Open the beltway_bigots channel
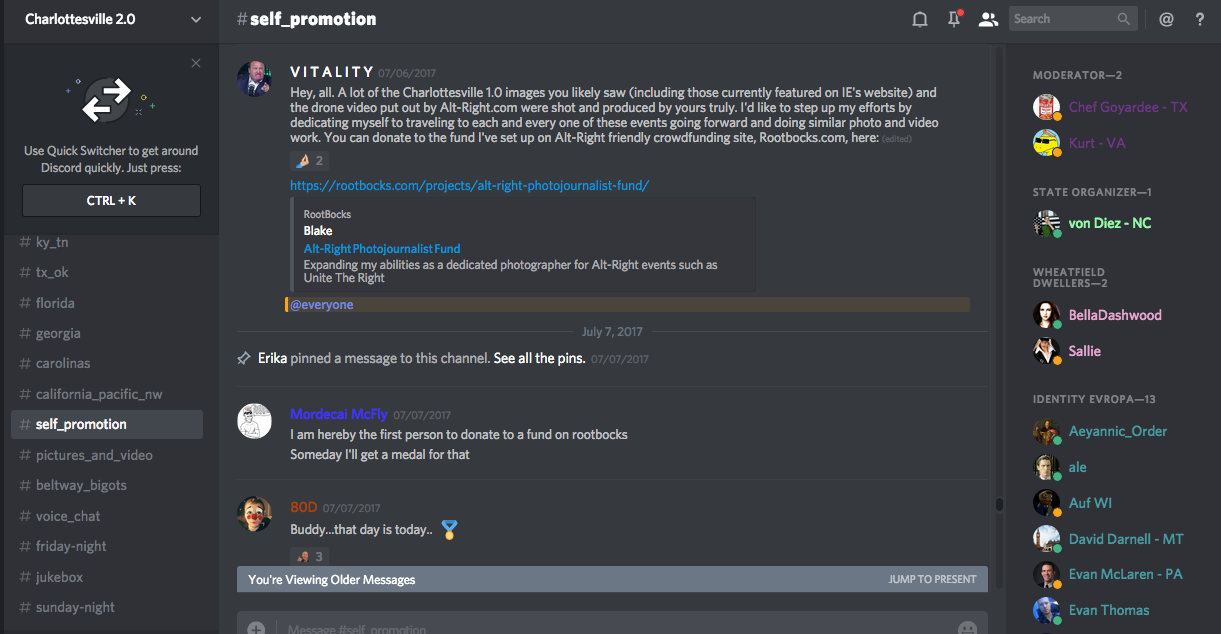Viewport: 1221px width, 634px height. pyautogui.click(x=81, y=485)
